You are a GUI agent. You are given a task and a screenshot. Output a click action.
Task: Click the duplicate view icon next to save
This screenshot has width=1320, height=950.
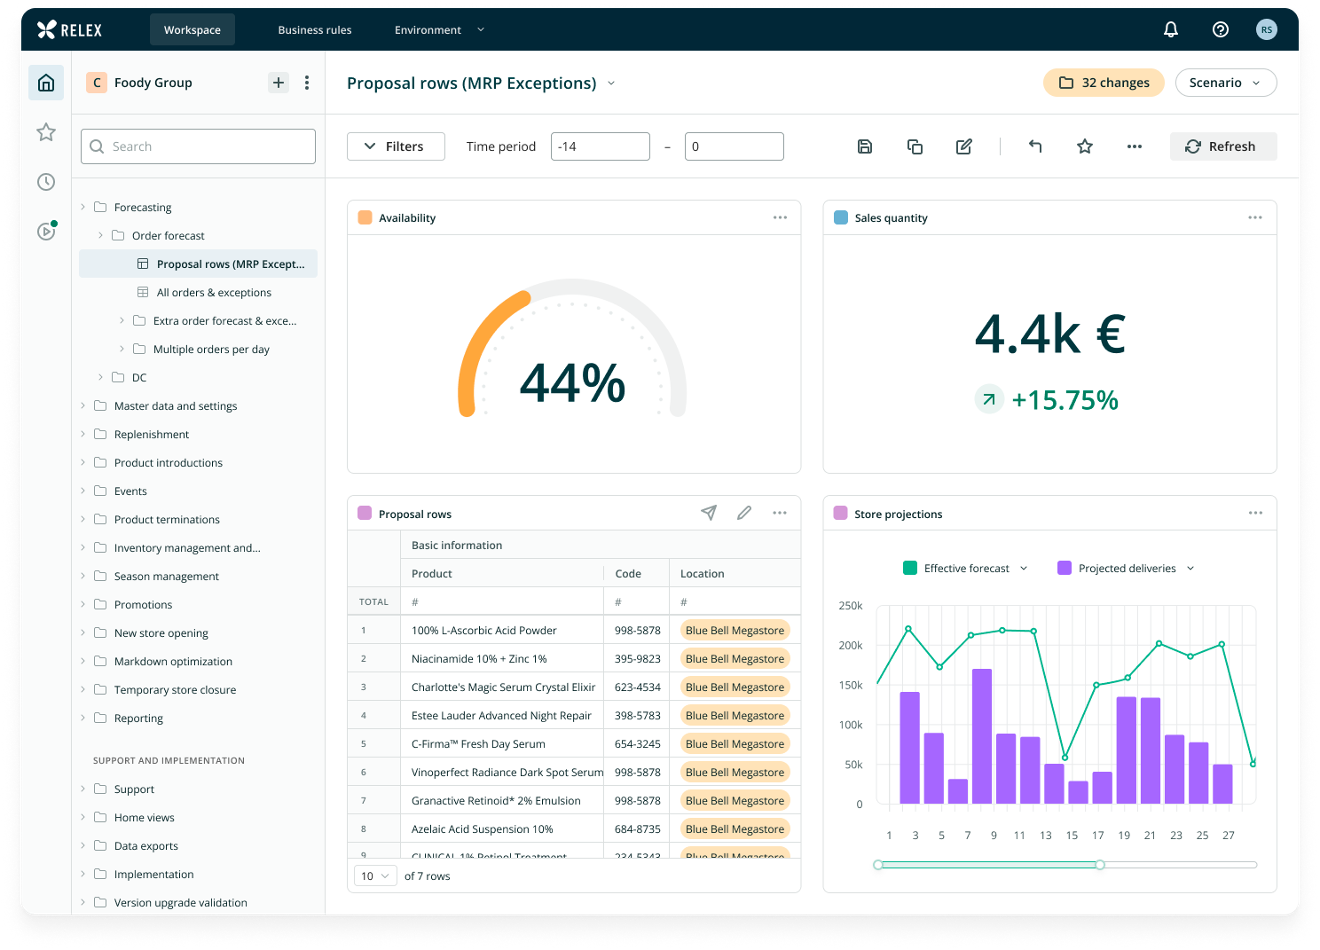click(x=914, y=146)
